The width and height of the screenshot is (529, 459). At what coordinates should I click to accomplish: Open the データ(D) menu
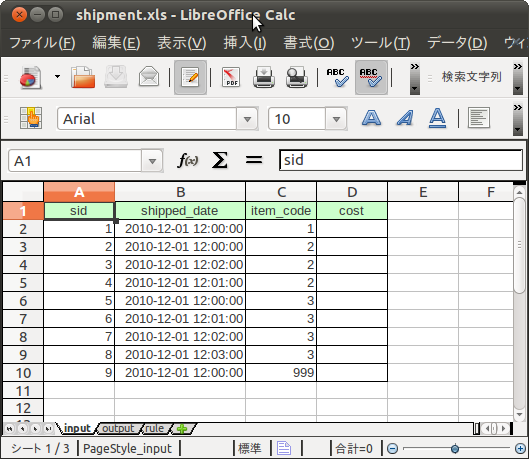pos(457,43)
